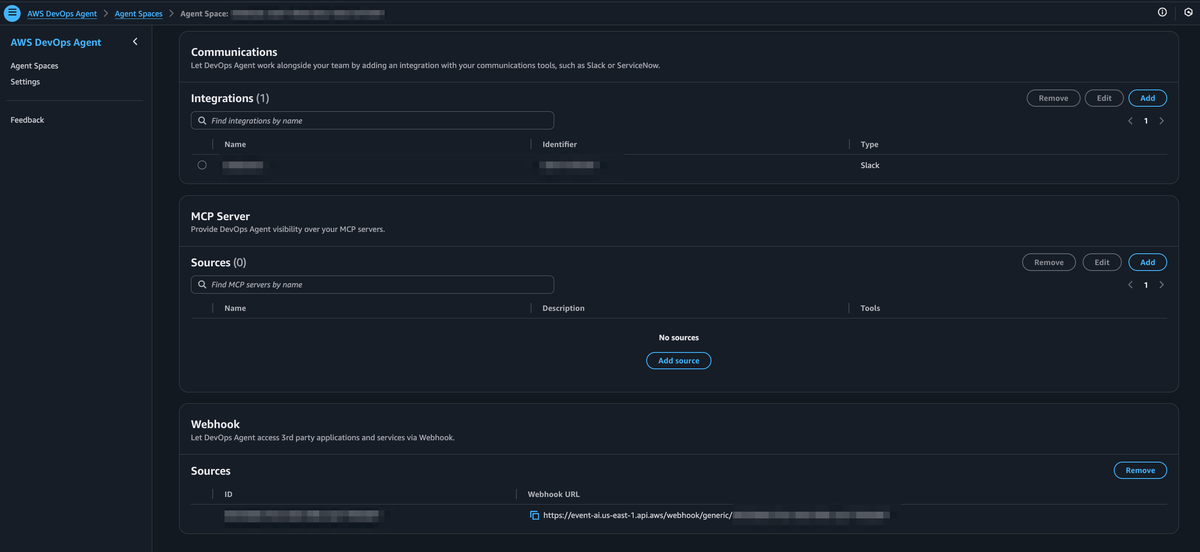Select page 1 in MCP Server pagination

point(1146,285)
